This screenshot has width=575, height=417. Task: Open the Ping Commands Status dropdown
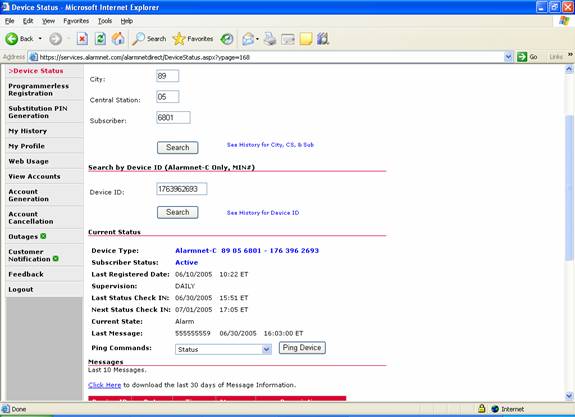tap(223, 349)
